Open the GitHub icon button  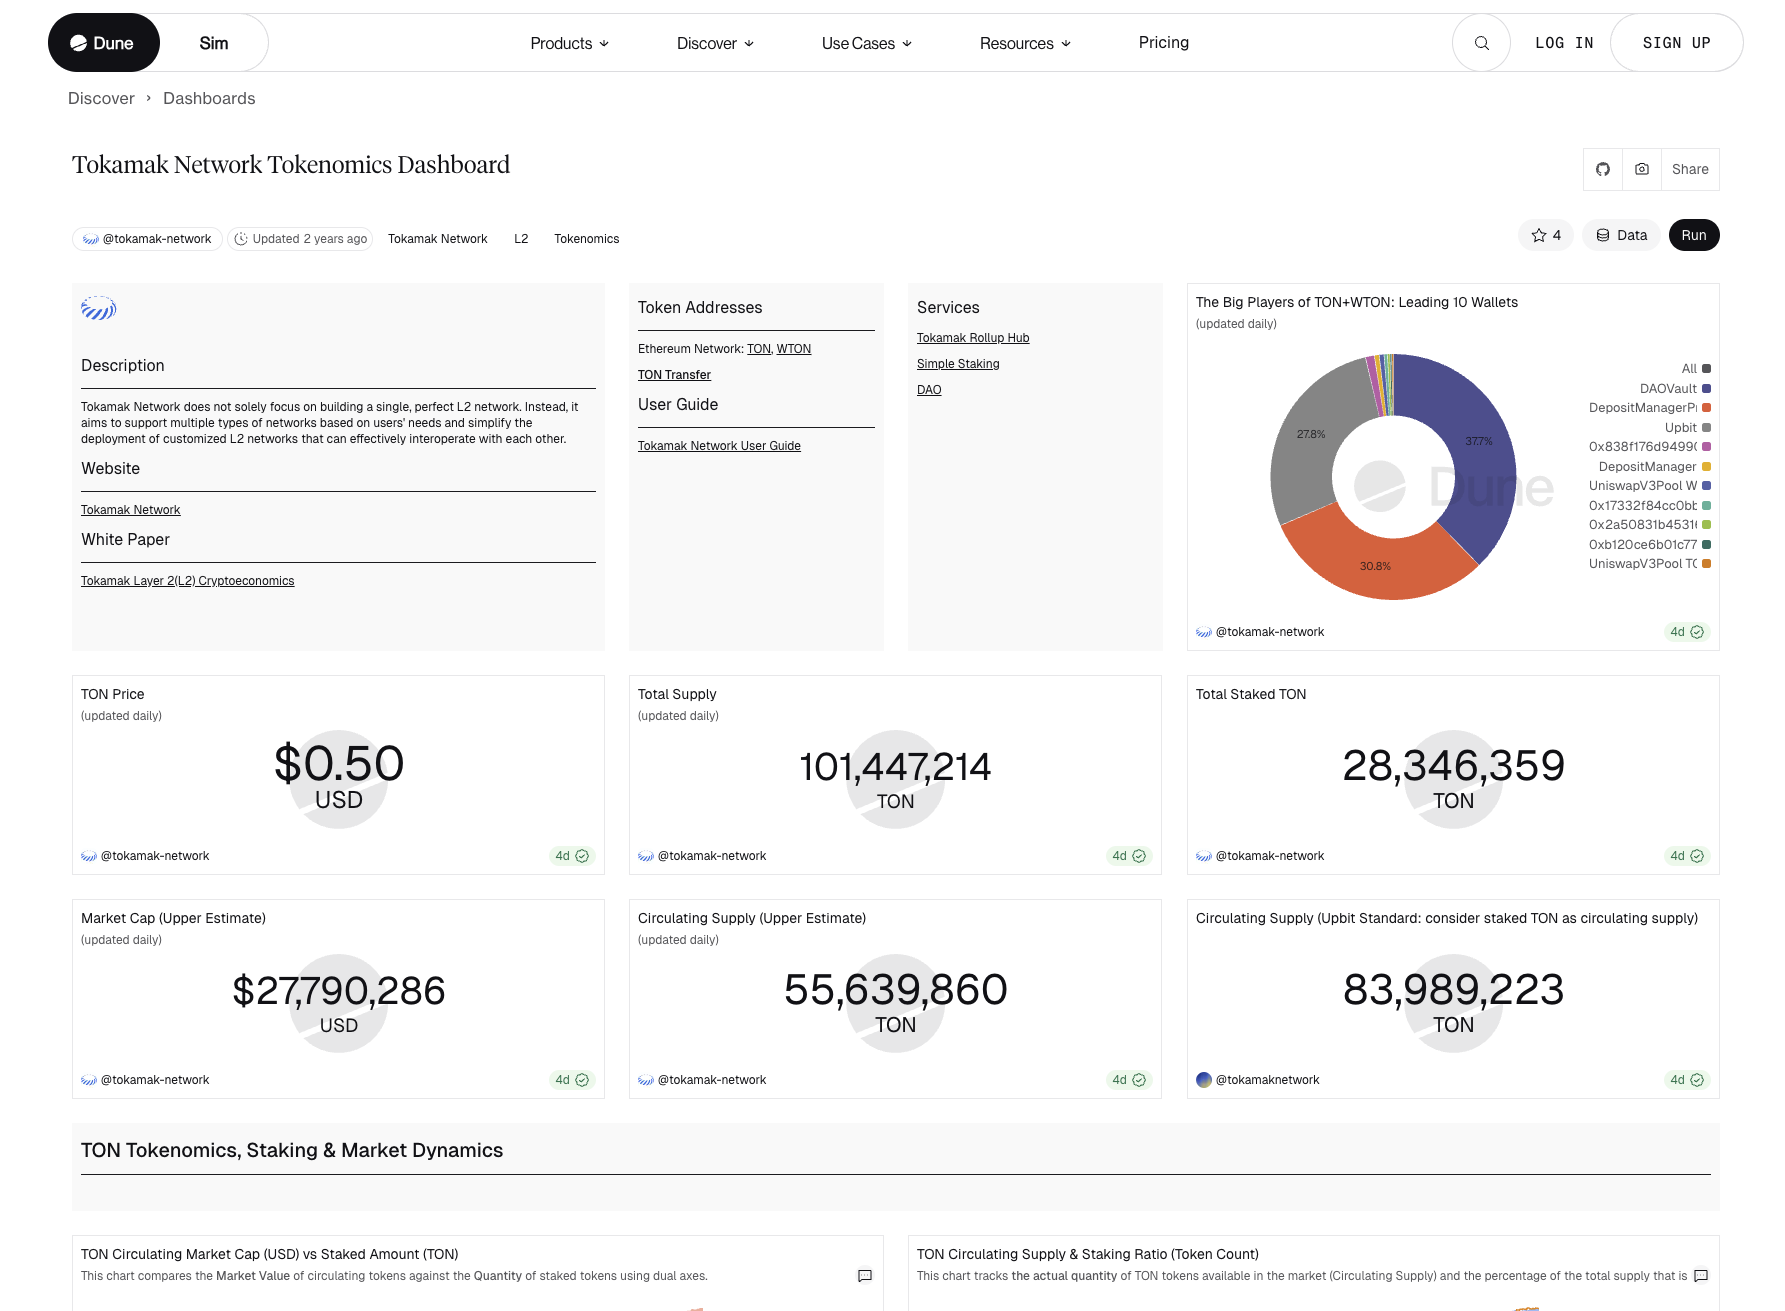pyautogui.click(x=1603, y=169)
